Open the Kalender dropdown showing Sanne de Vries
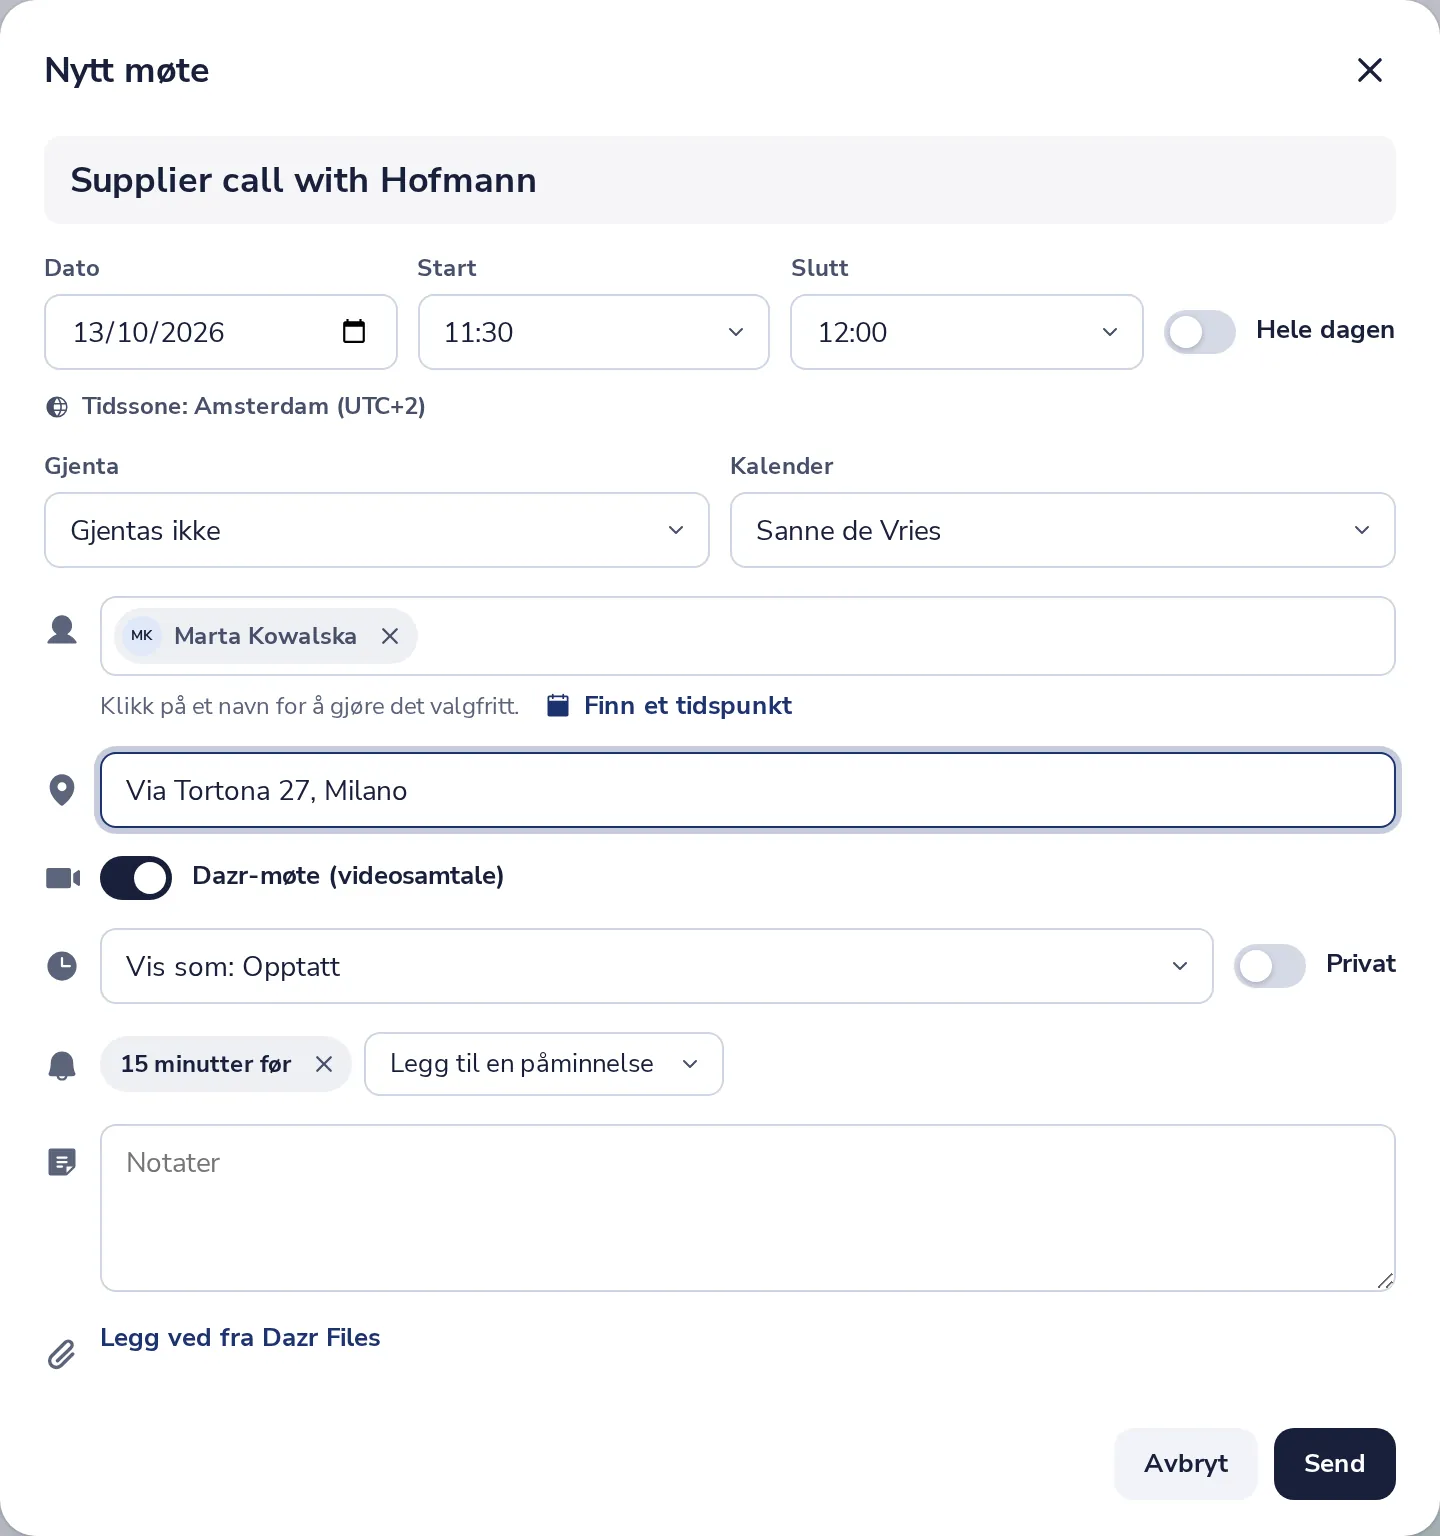 click(x=1063, y=530)
